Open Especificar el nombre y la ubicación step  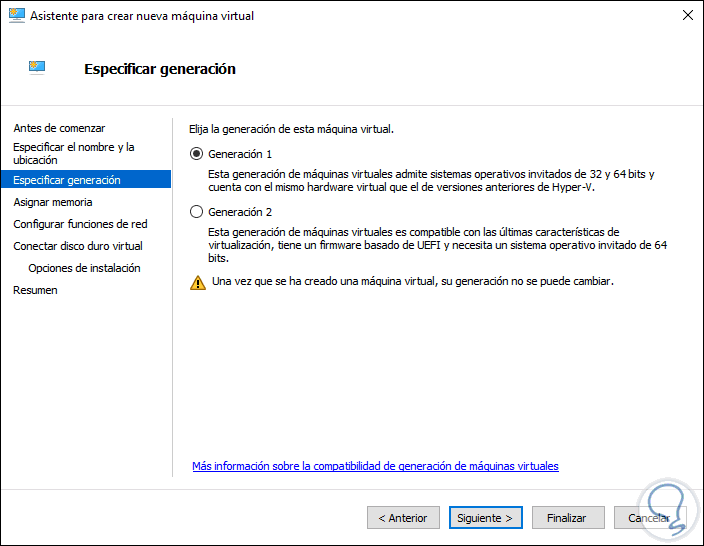click(x=73, y=153)
